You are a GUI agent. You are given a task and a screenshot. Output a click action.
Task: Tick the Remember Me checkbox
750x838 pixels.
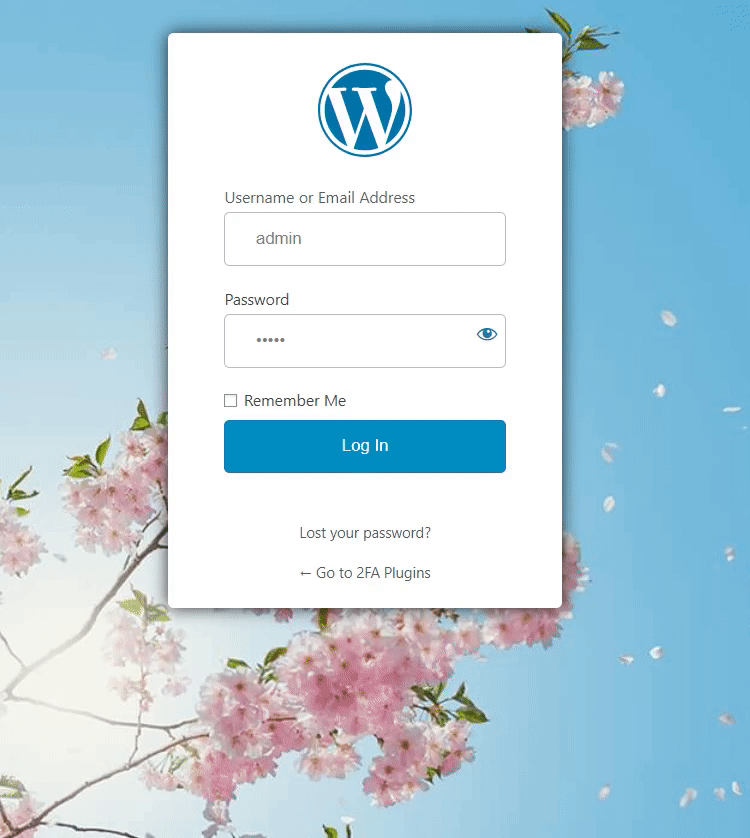coord(230,400)
